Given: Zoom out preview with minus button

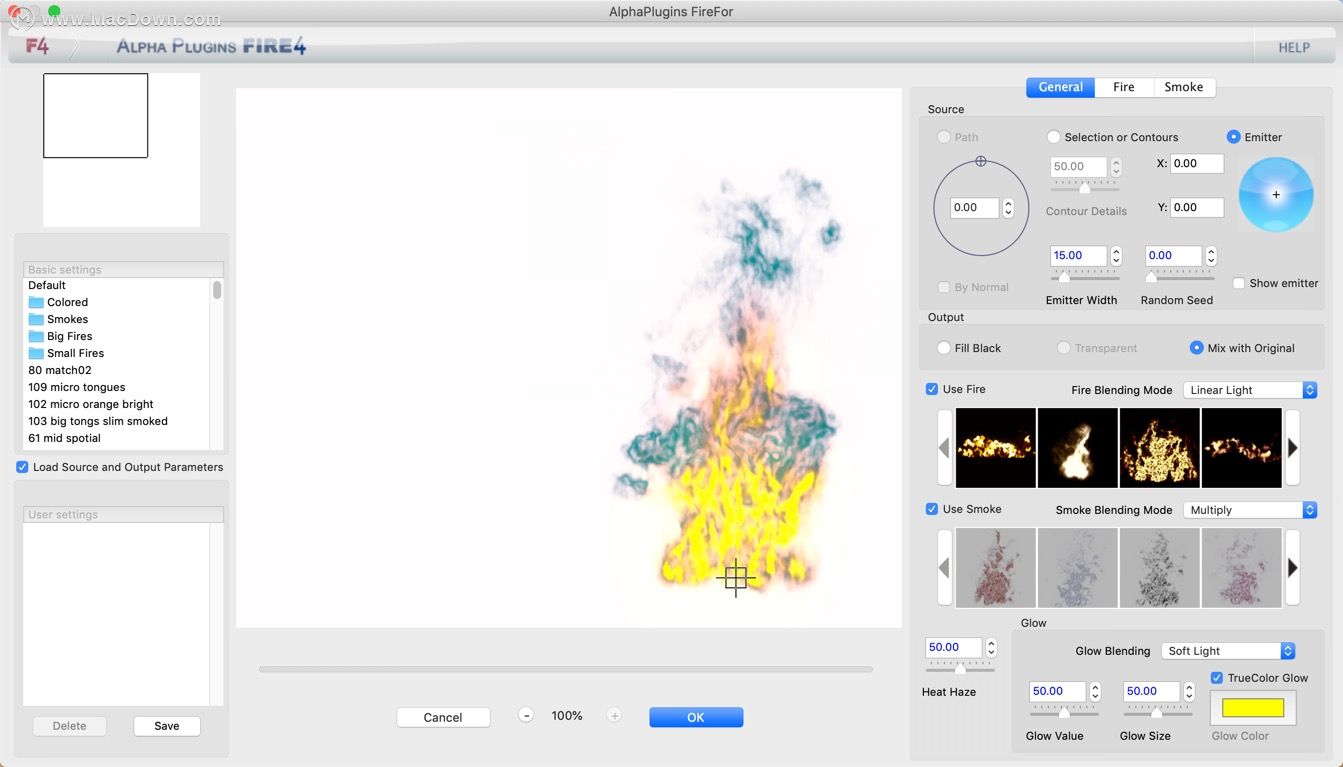Looking at the screenshot, I should point(526,715).
